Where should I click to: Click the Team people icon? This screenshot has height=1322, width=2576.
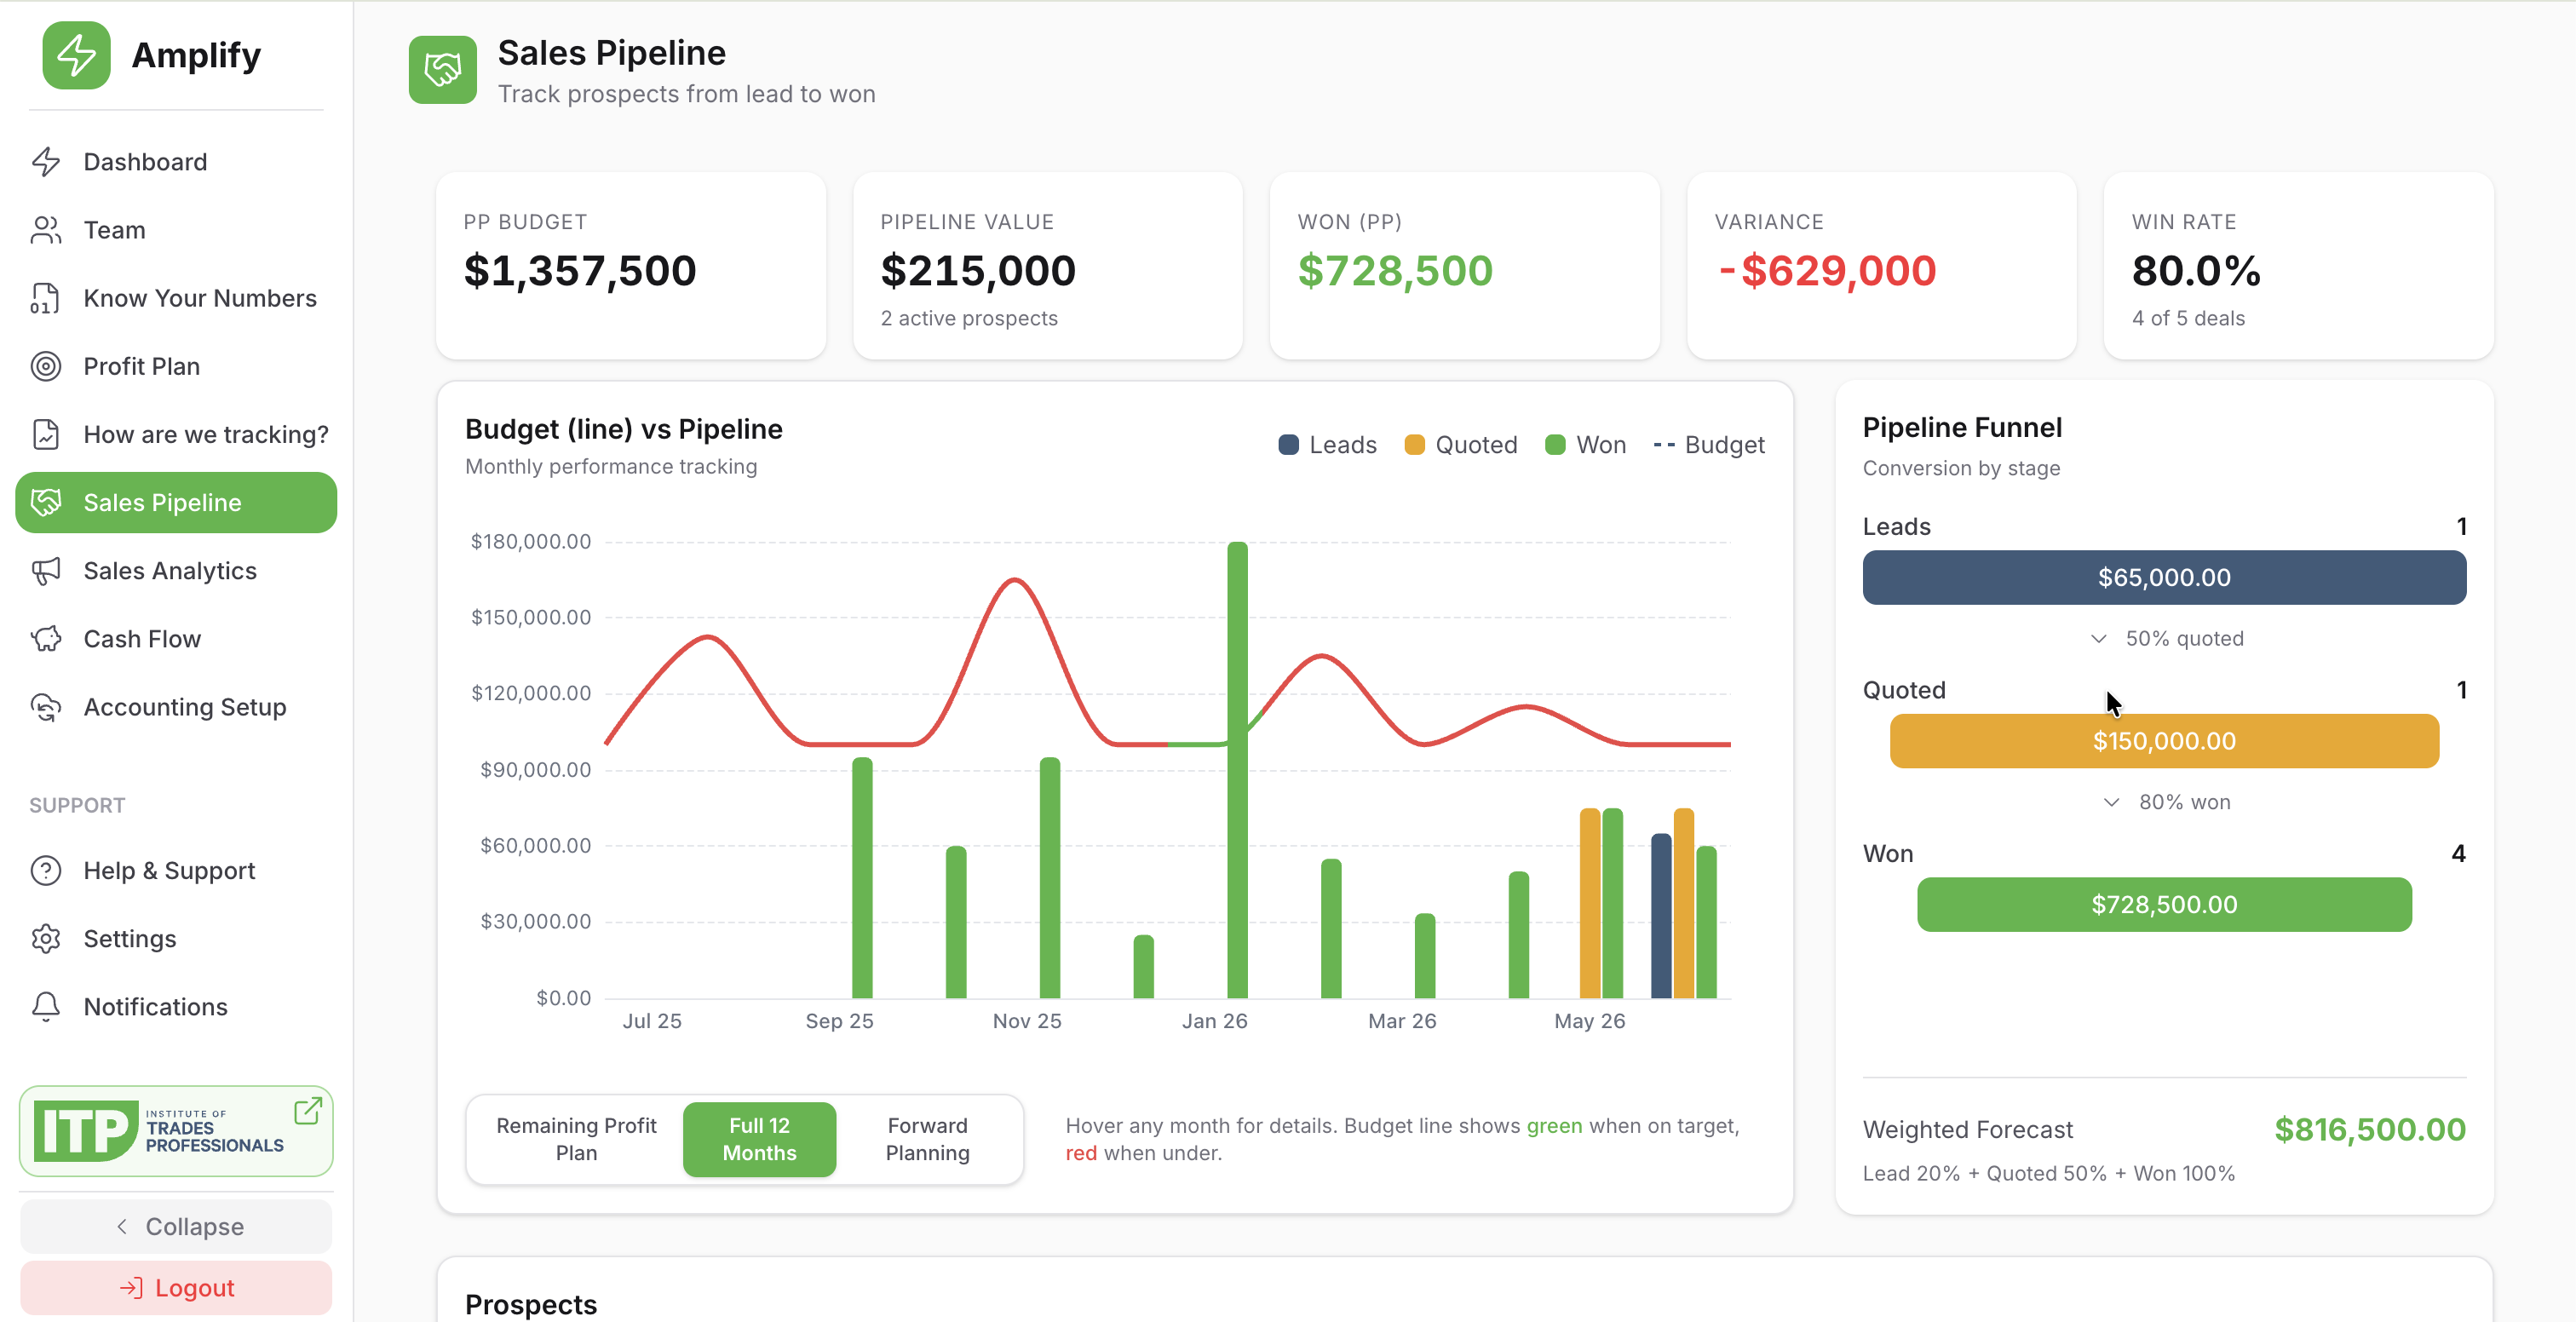(46, 230)
